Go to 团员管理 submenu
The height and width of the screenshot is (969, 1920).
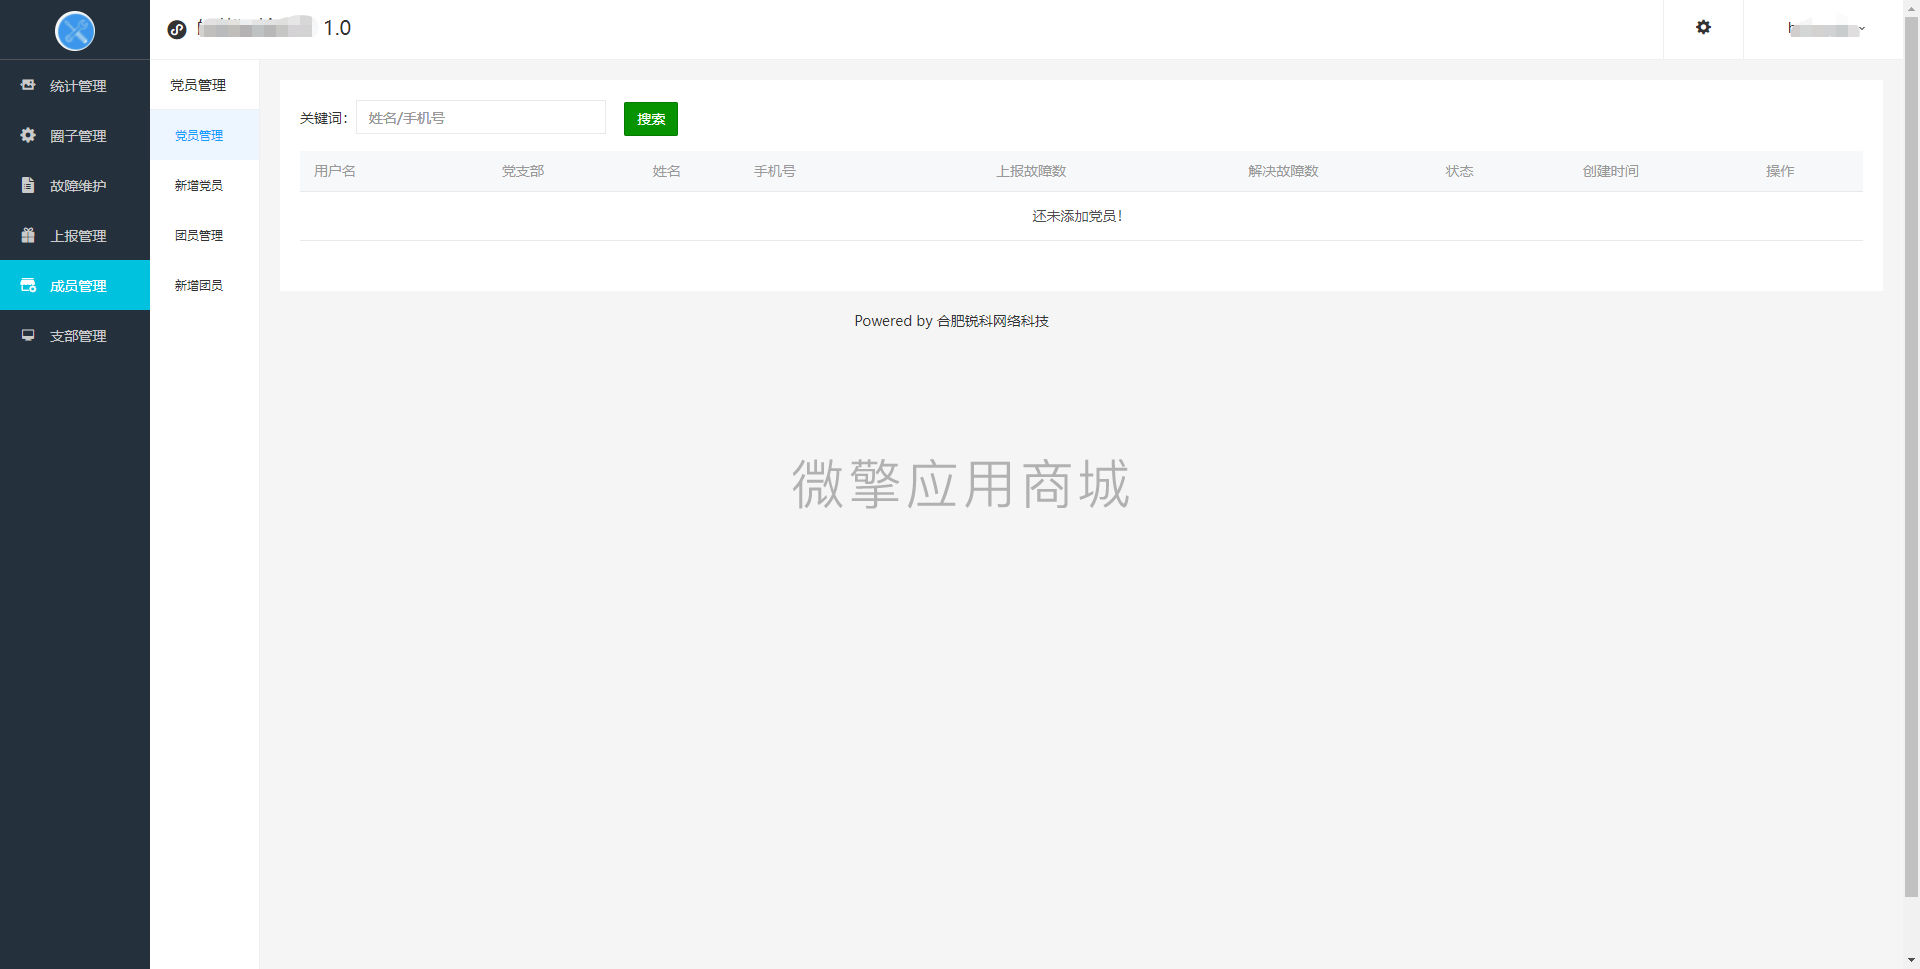[x=204, y=235]
